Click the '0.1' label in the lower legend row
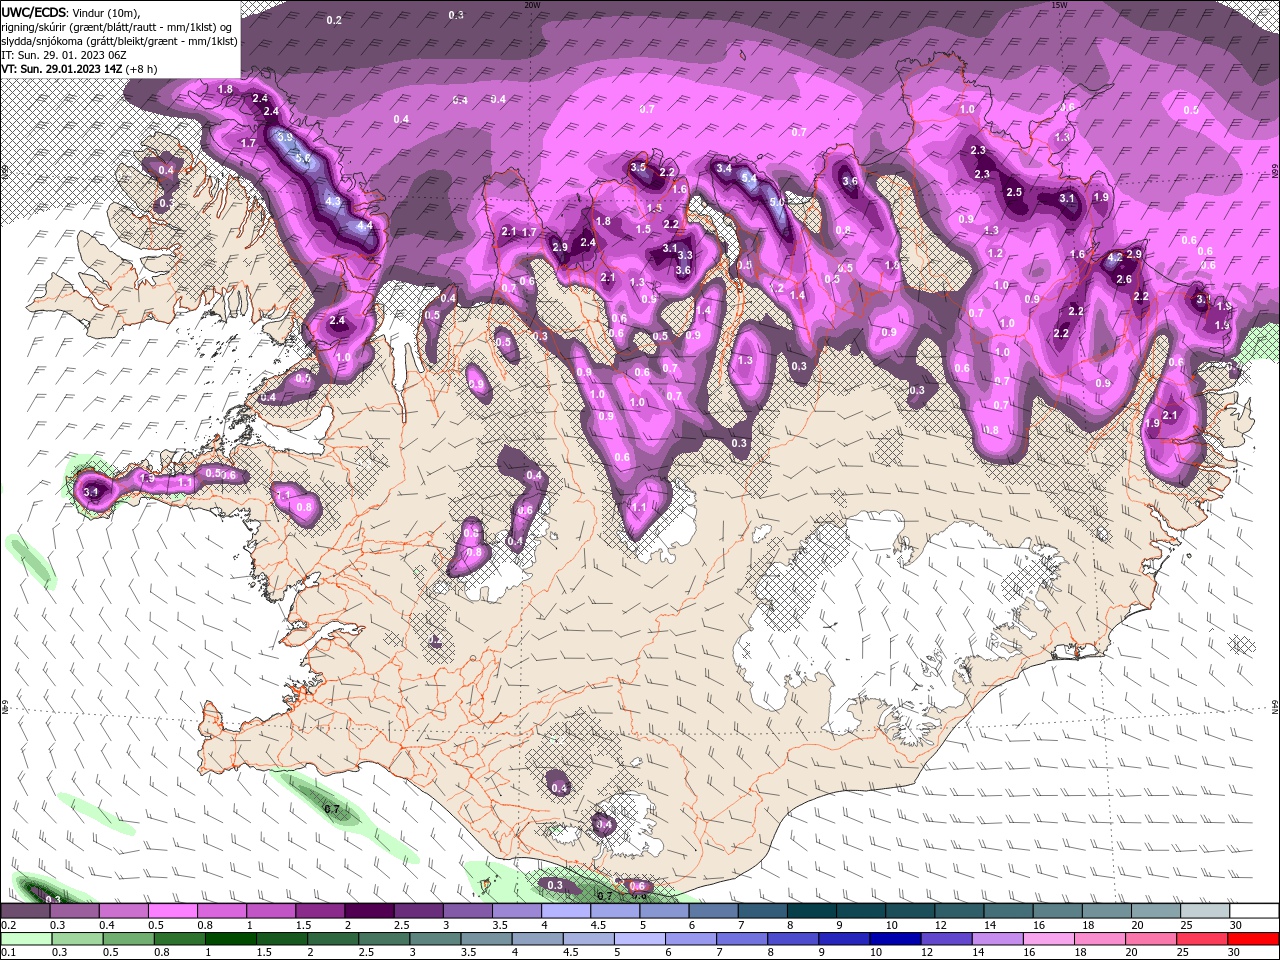This screenshot has width=1280, height=960. tap(7, 953)
